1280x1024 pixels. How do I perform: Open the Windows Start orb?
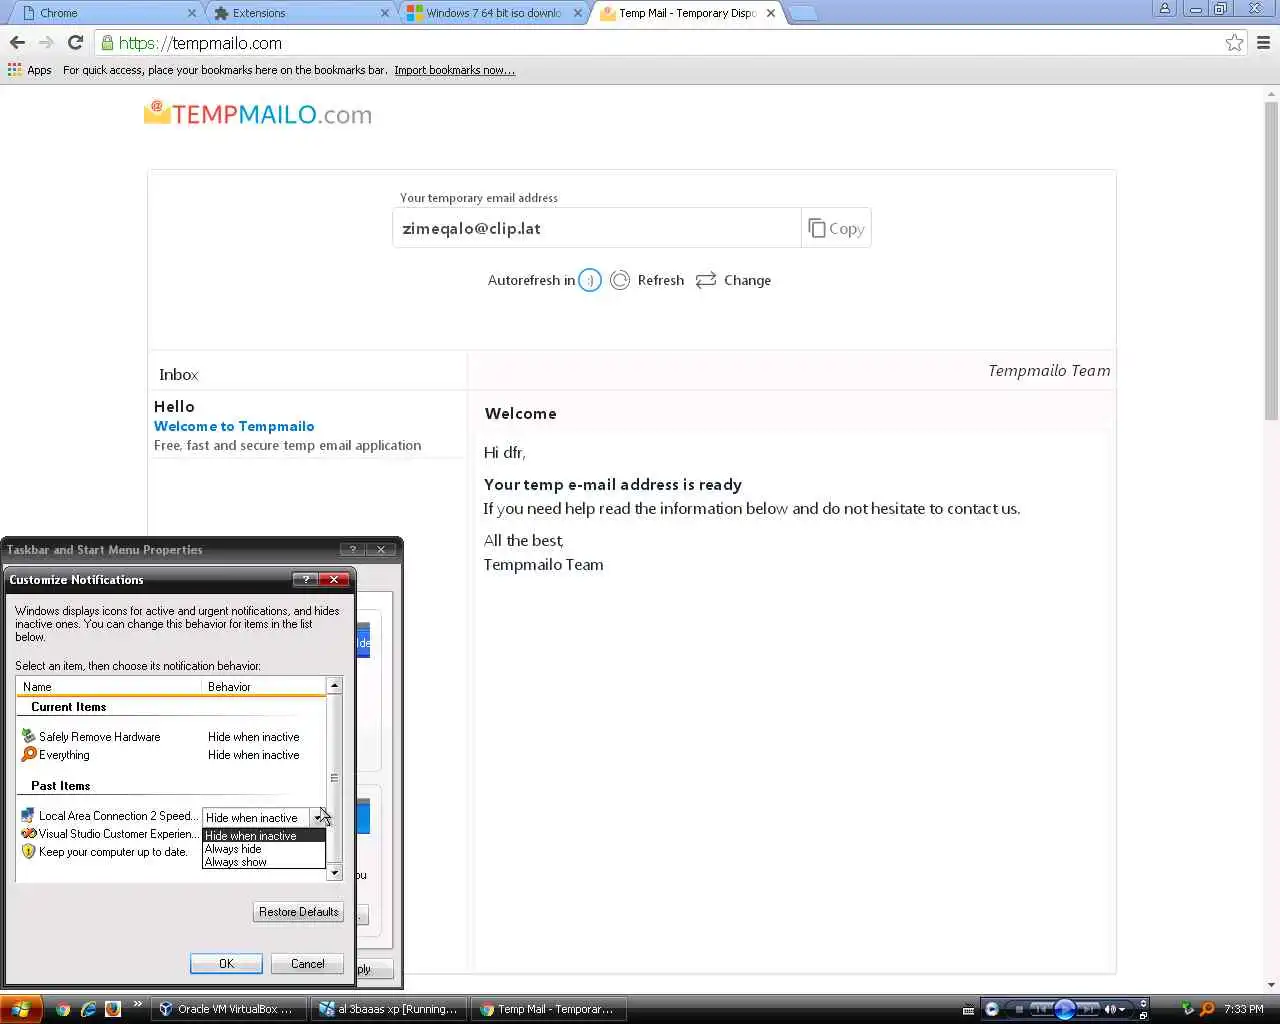pos(20,1009)
